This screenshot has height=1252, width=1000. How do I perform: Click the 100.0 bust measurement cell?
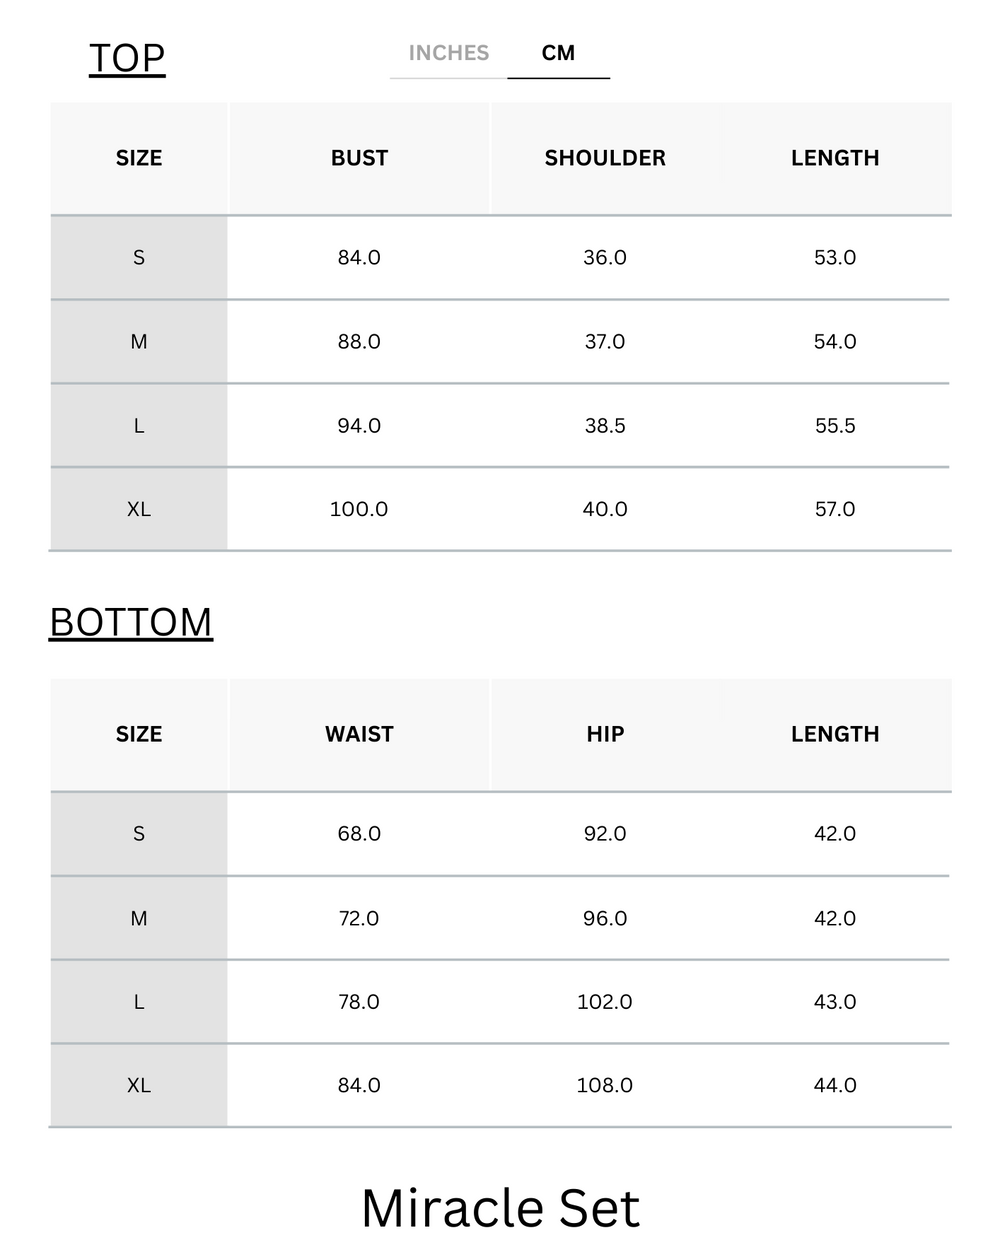359,510
